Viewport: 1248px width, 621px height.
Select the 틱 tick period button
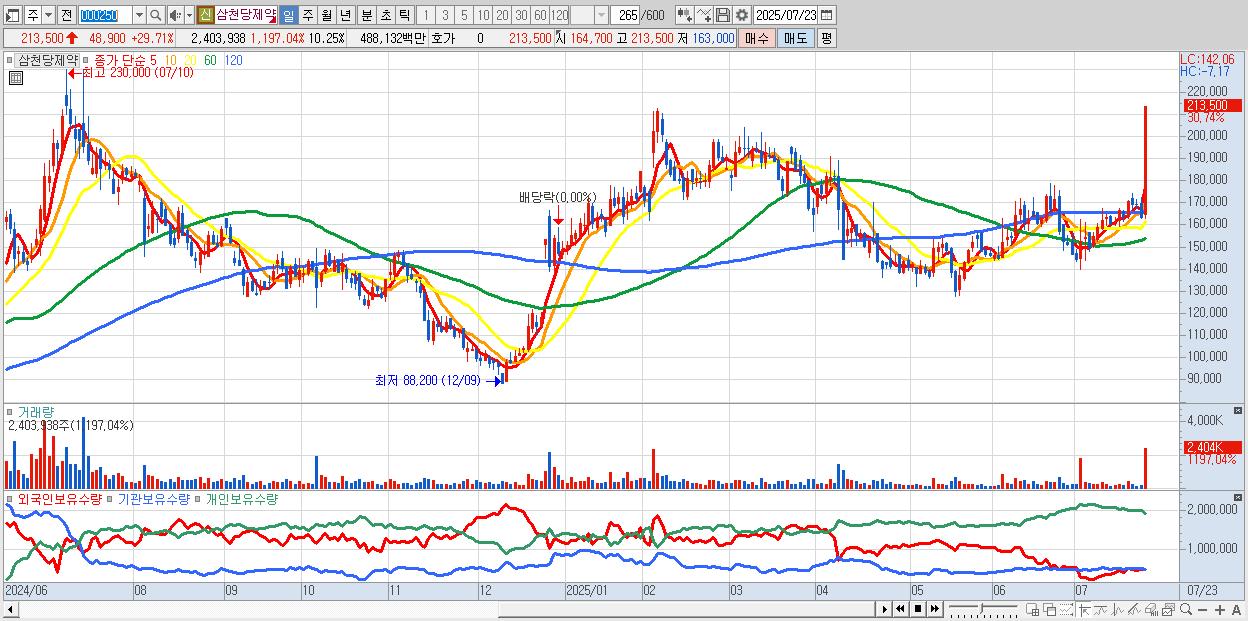(x=404, y=15)
